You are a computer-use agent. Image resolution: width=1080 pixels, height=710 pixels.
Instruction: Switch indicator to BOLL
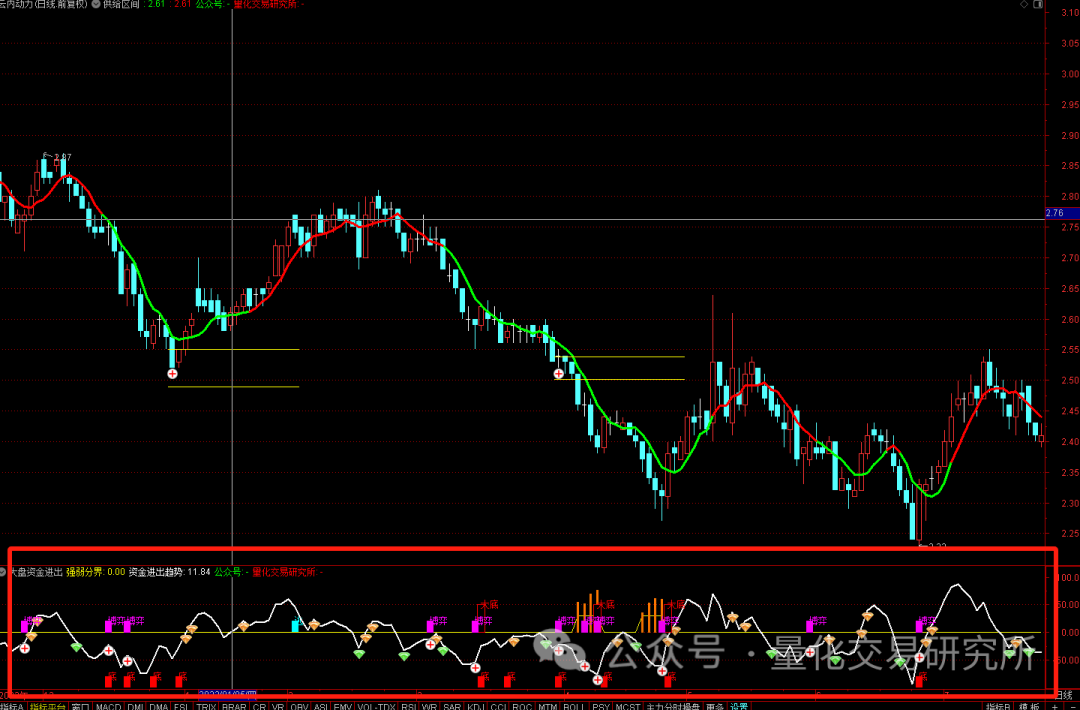574,707
